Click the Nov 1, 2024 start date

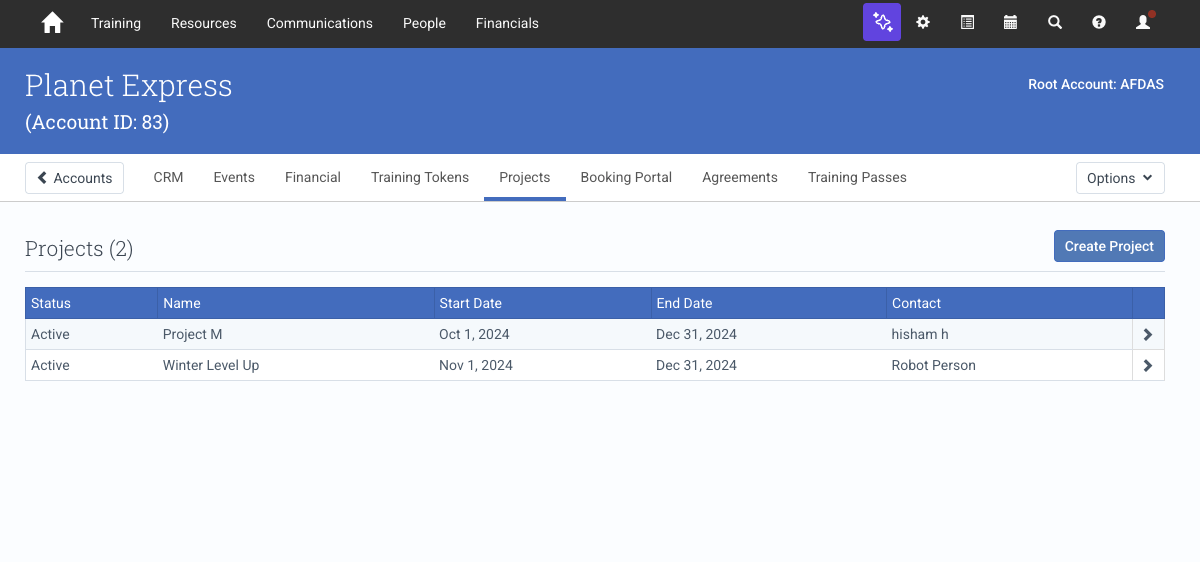(476, 365)
